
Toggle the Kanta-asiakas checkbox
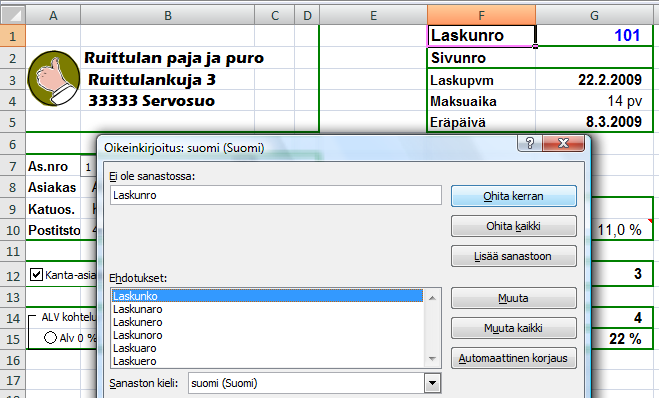point(37,275)
